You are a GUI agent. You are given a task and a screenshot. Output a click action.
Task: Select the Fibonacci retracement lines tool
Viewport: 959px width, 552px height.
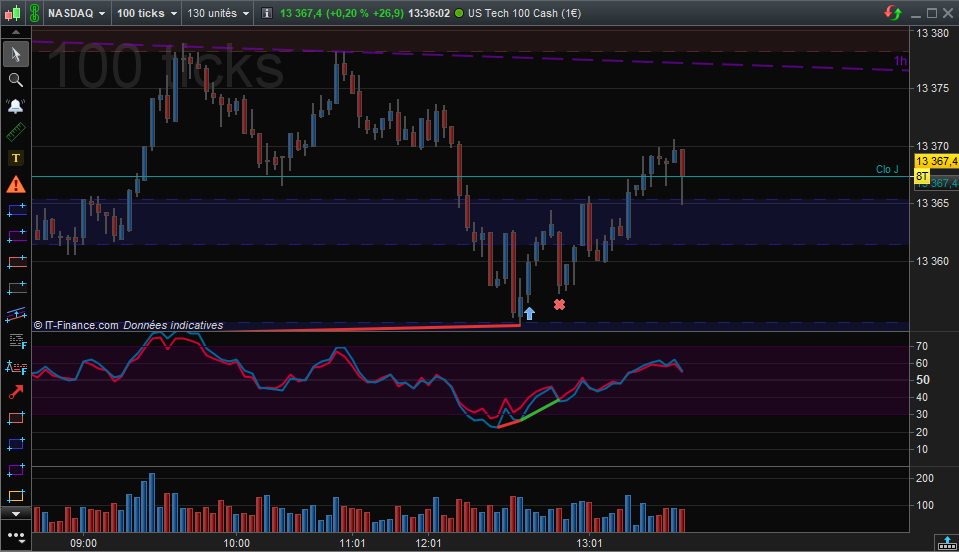pos(17,340)
